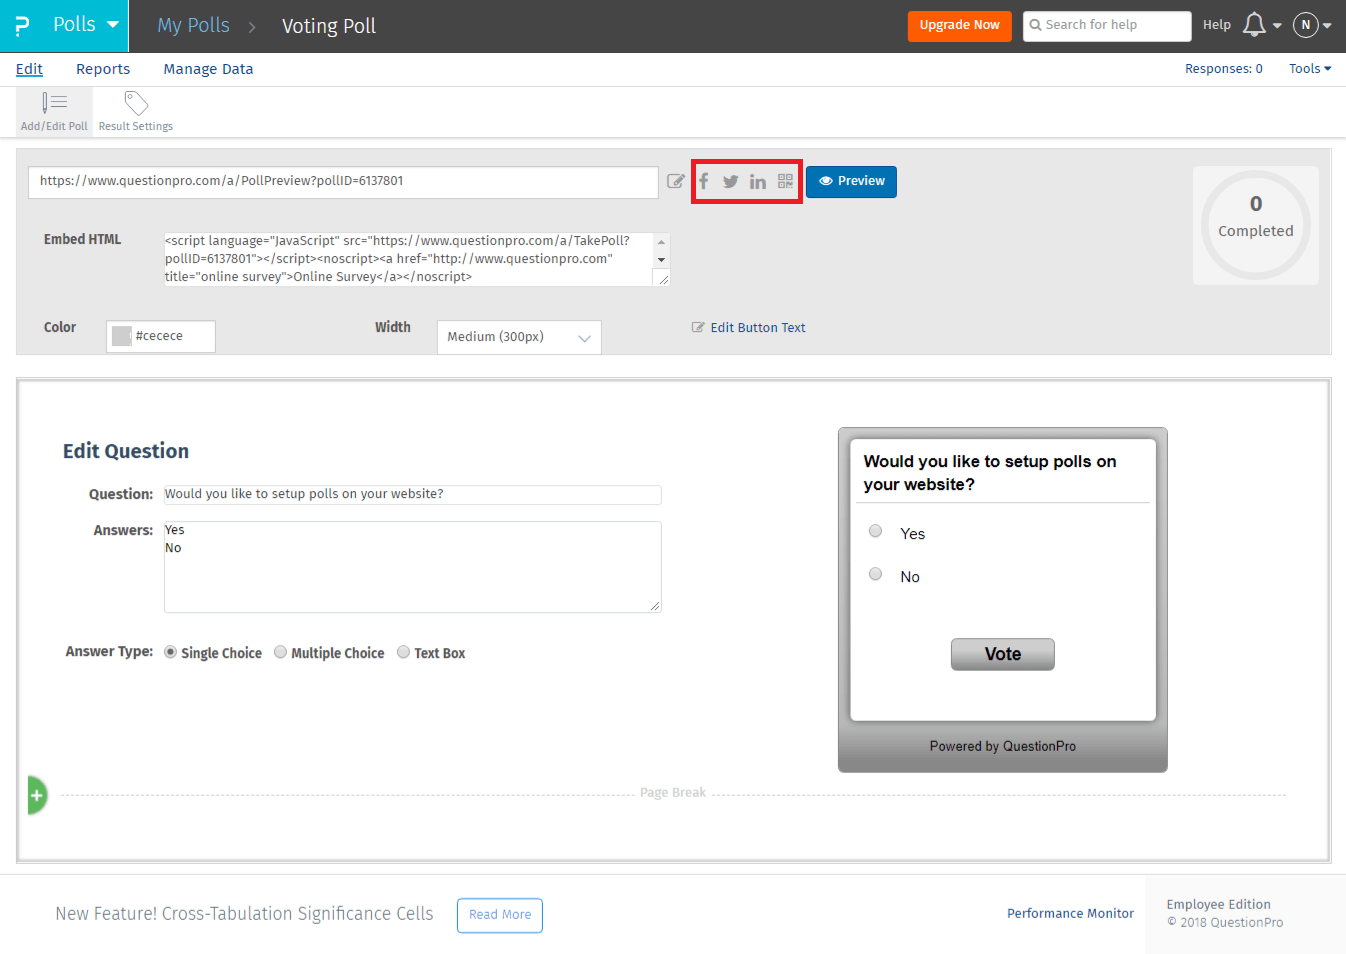Click the Search for help field
The image size is (1346, 954).
[1107, 26]
